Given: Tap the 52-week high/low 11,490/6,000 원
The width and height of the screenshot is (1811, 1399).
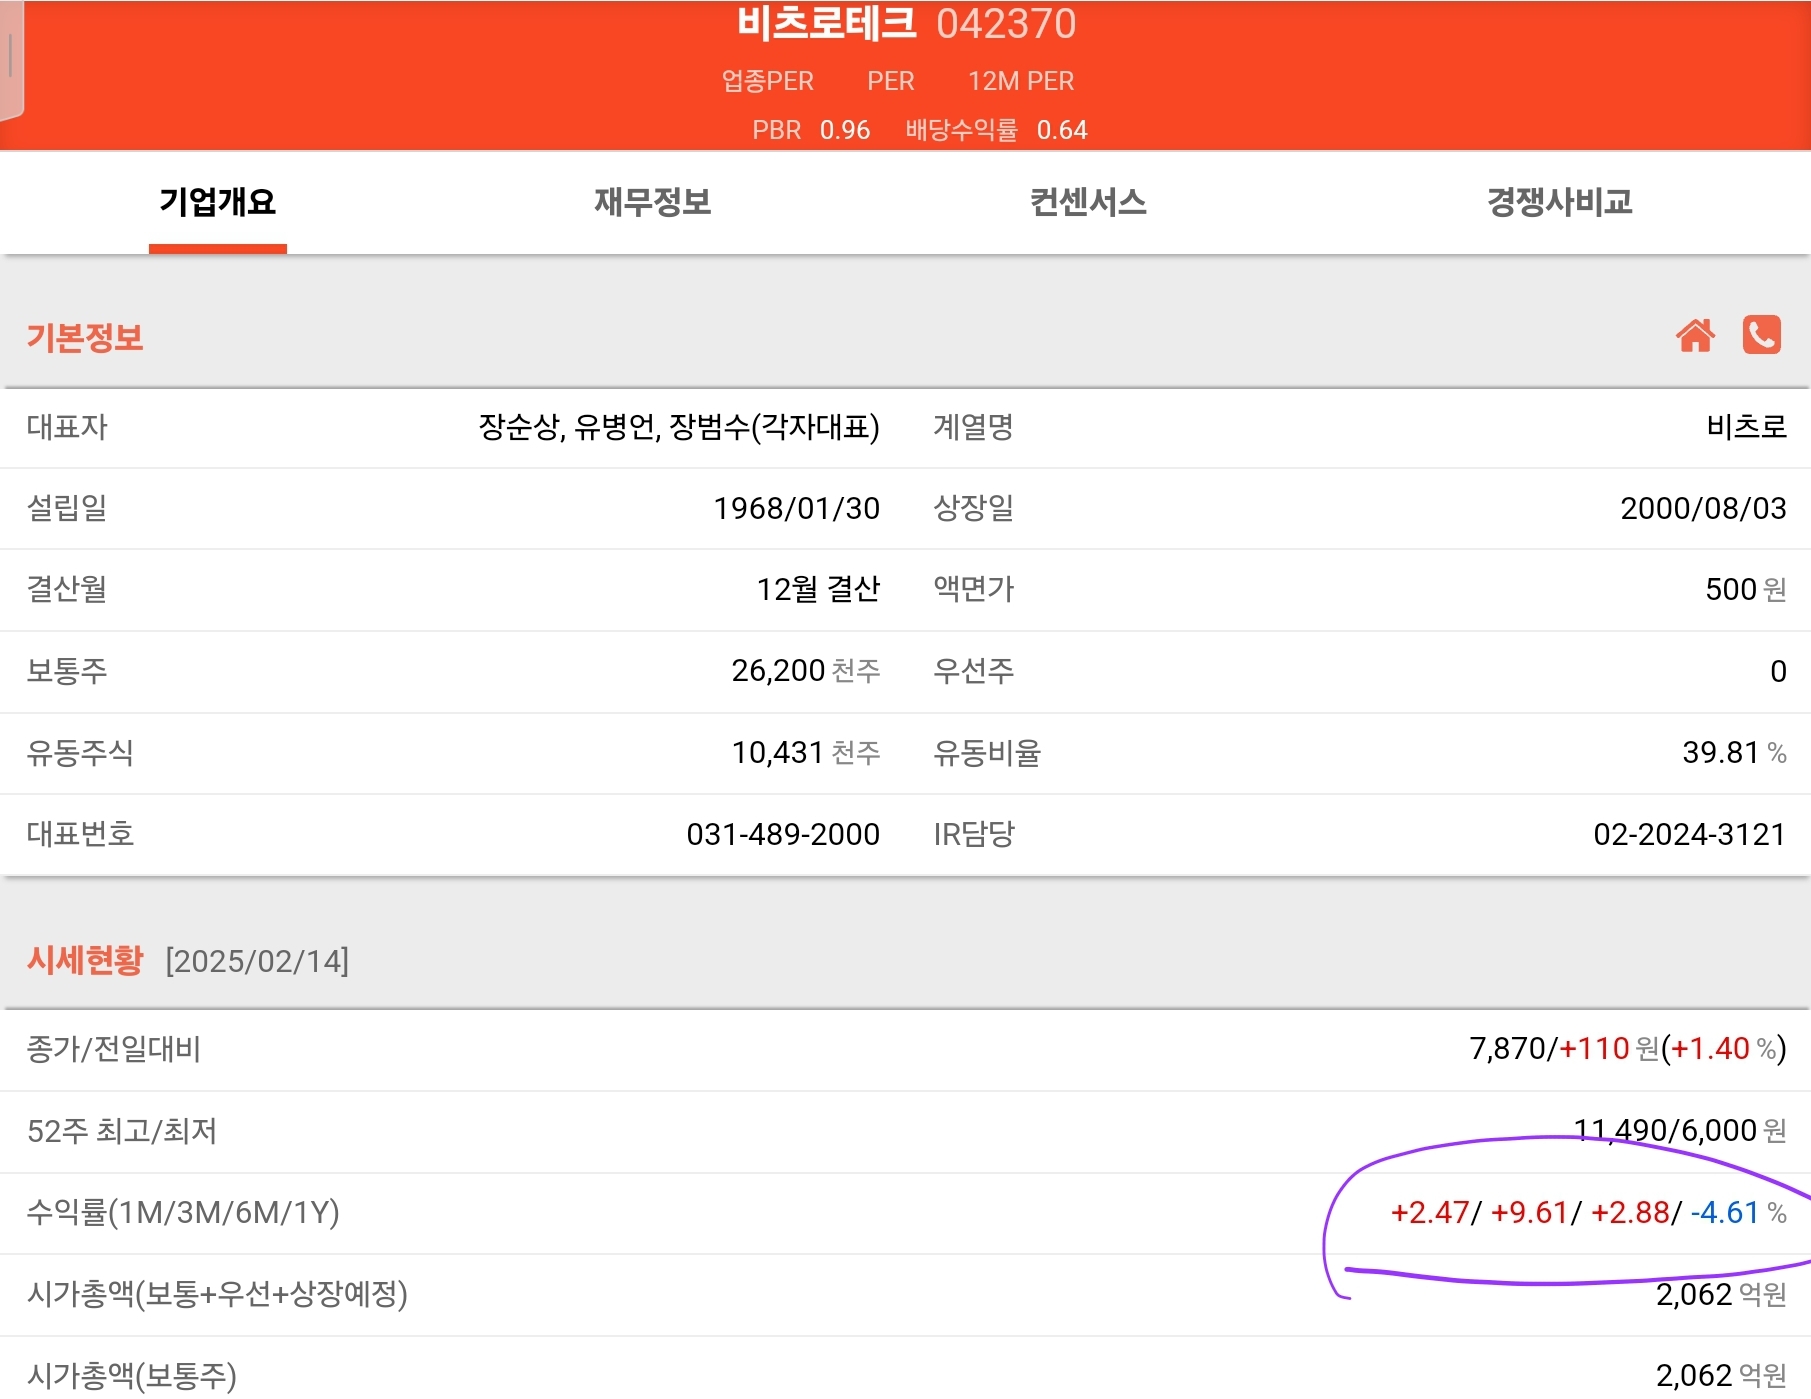Looking at the screenshot, I should (1680, 1131).
